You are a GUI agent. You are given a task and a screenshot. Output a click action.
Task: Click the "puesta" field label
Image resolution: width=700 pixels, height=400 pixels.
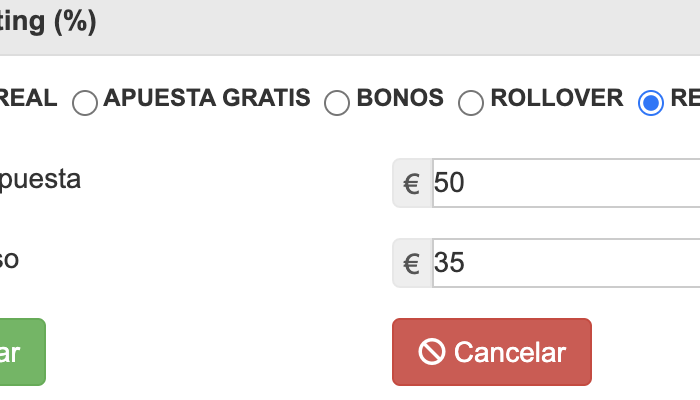40,180
